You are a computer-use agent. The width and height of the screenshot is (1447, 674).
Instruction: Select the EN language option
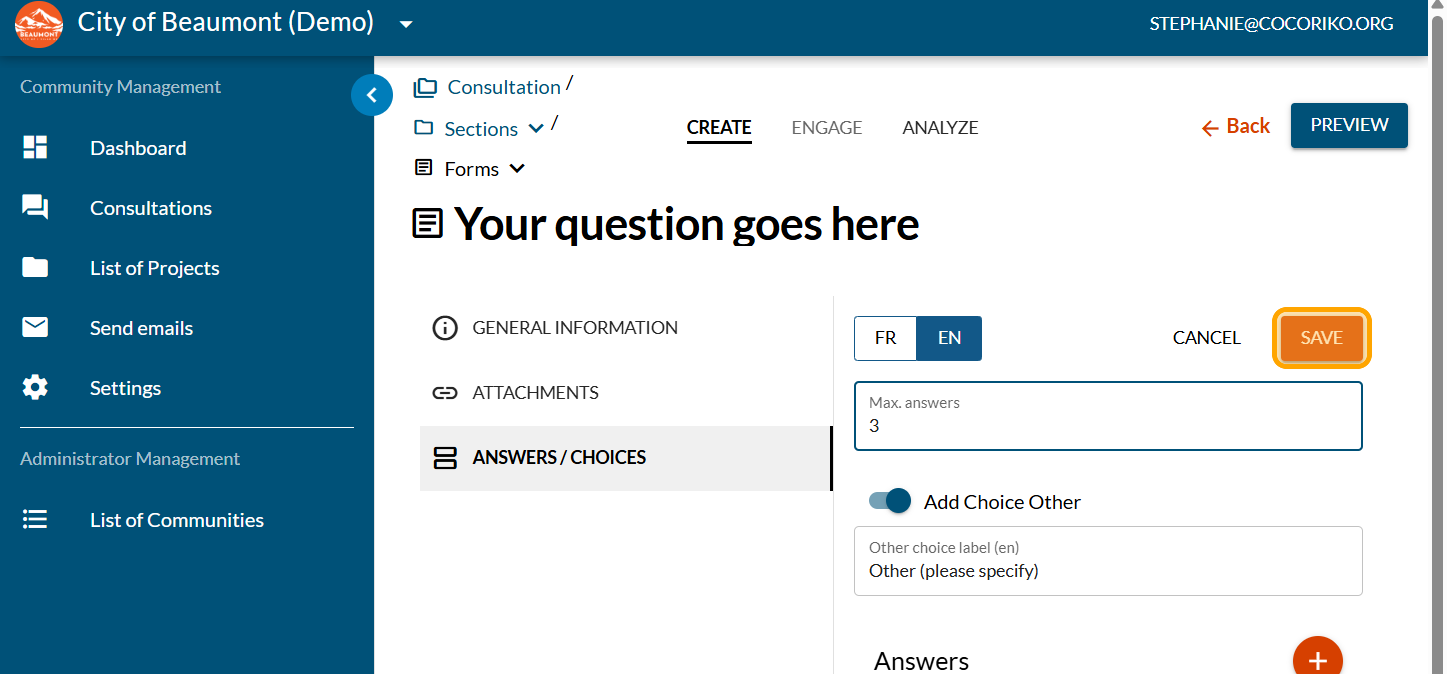pos(949,338)
